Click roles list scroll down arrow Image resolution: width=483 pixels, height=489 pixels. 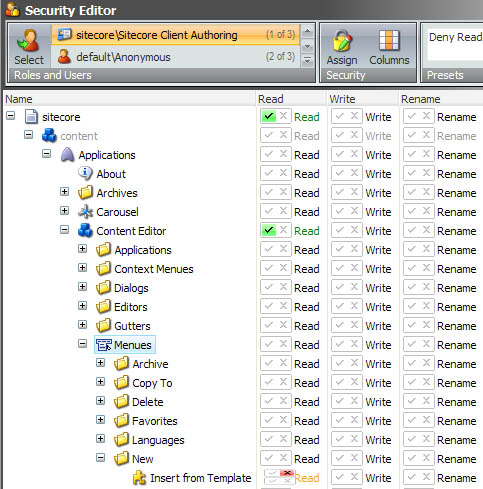coord(307,46)
